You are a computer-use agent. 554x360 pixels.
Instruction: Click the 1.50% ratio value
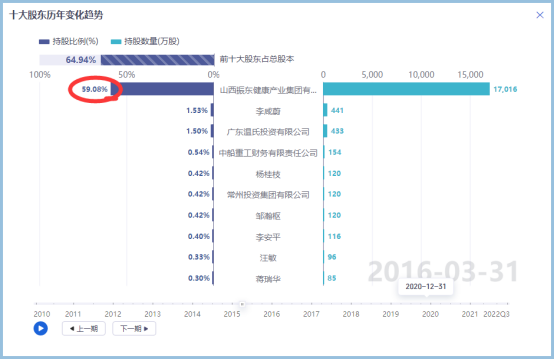click(x=197, y=131)
